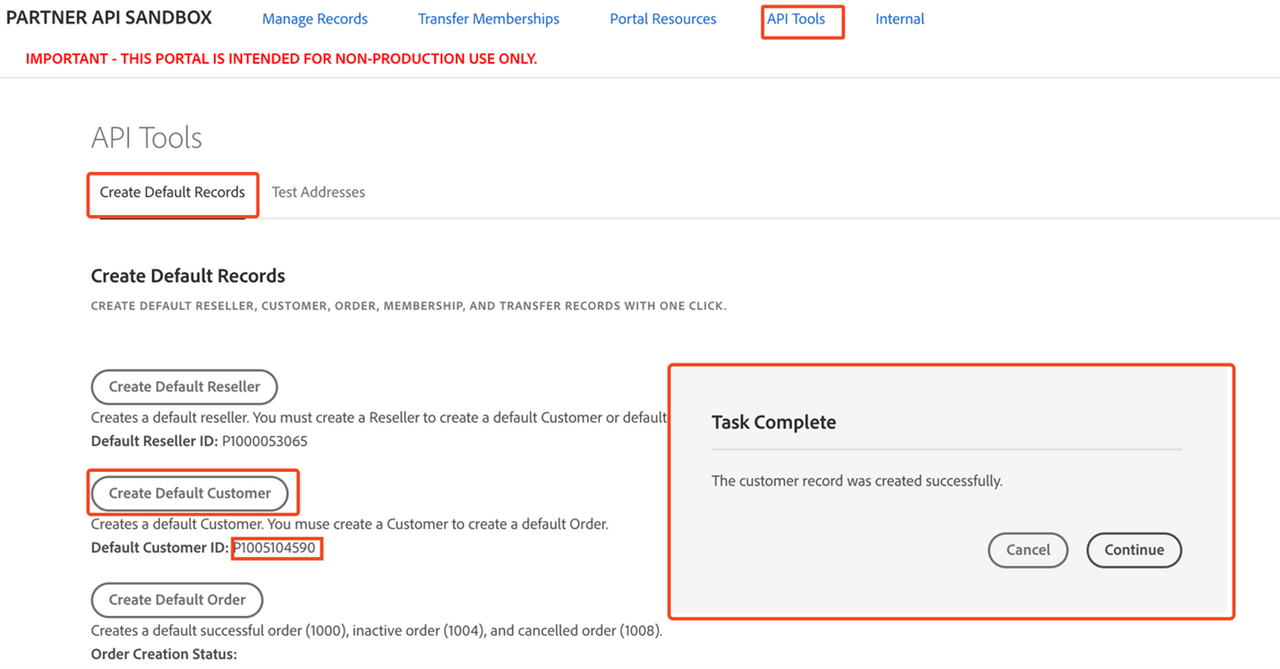Switch to the Test Addresses tab

(318, 192)
